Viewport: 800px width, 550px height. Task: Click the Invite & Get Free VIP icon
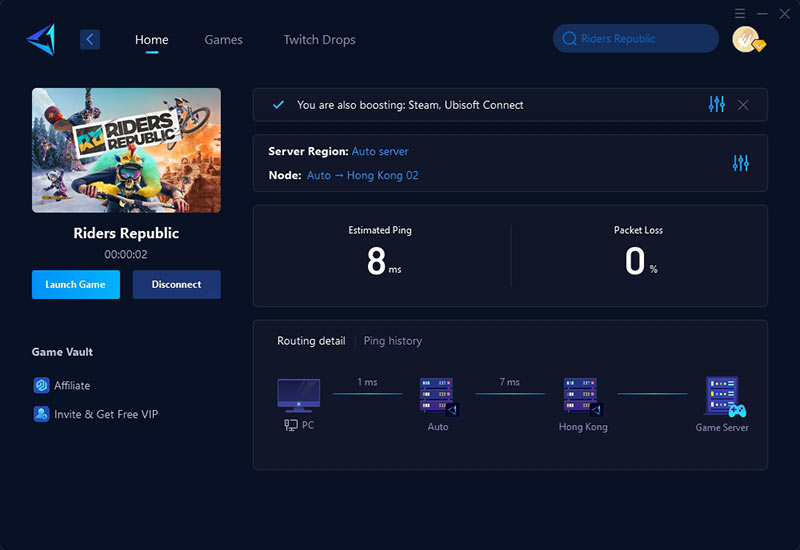(x=41, y=414)
